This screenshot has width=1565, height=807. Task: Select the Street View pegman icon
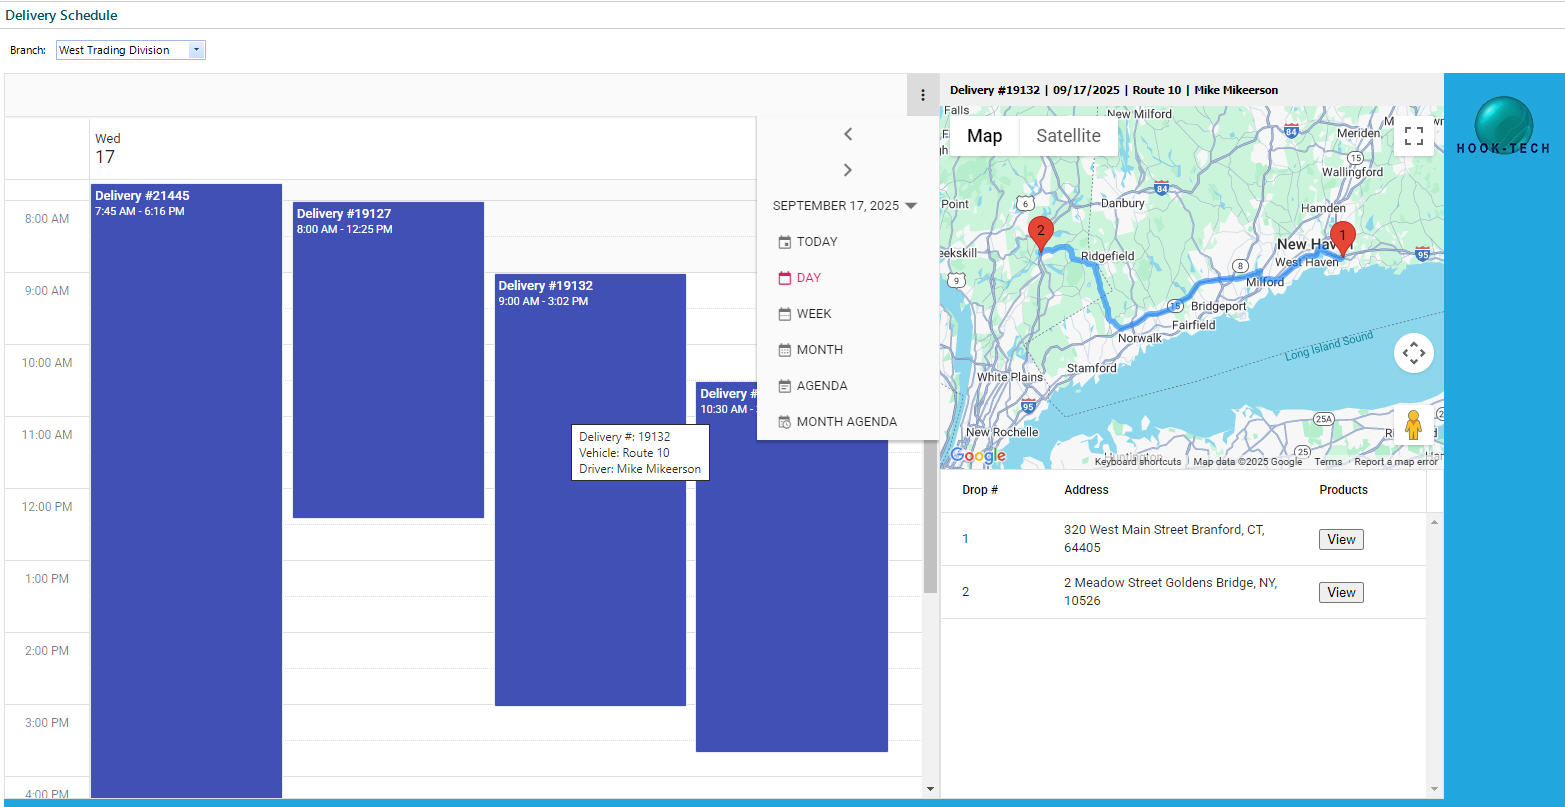point(1413,425)
